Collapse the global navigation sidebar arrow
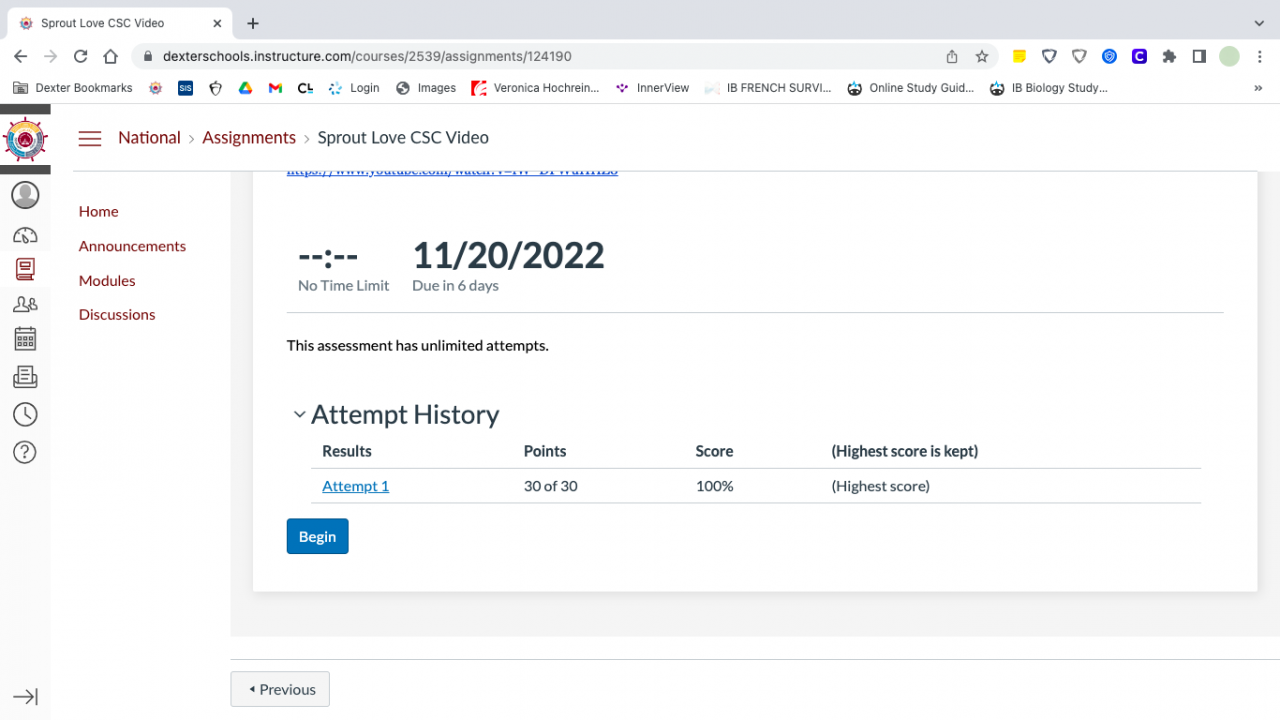 [x=25, y=697]
